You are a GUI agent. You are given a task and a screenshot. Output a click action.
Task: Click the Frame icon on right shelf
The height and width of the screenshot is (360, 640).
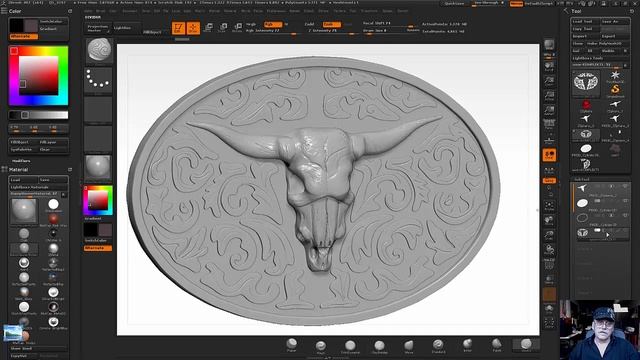point(549,206)
